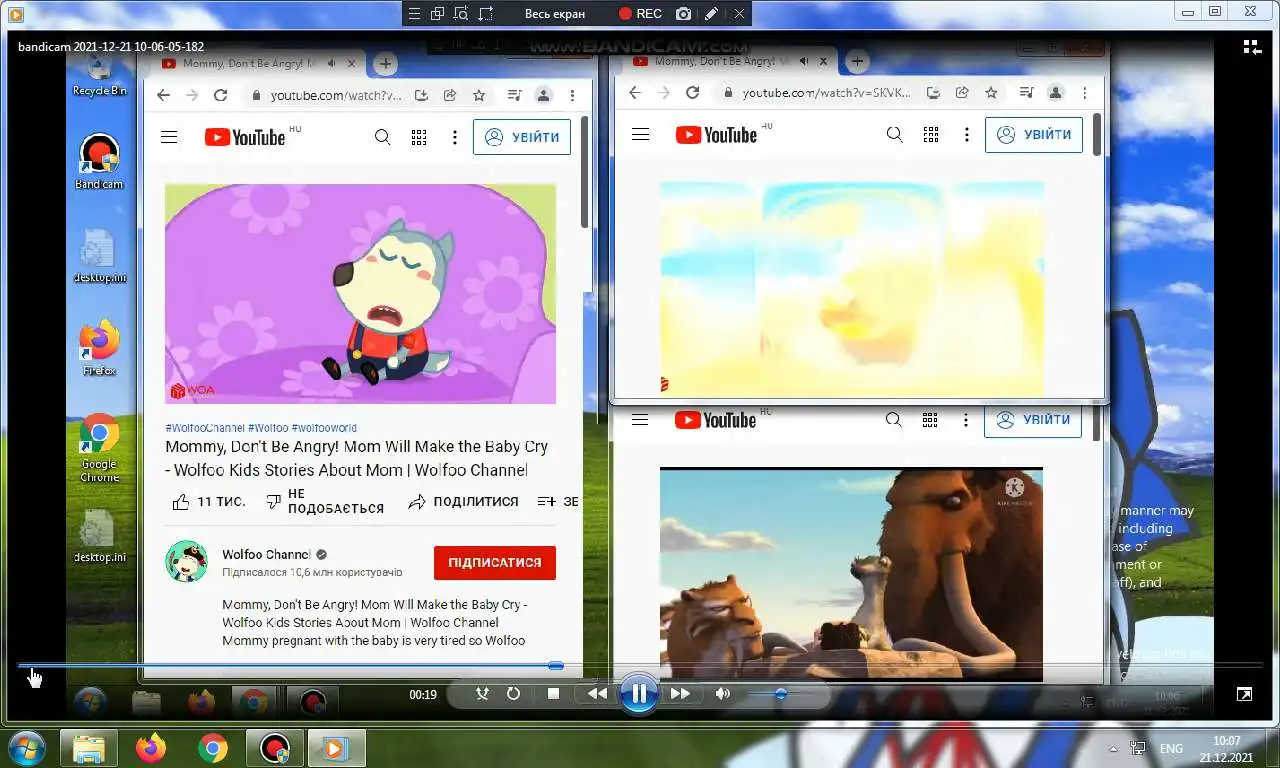This screenshot has width=1280, height=768.
Task: Open Wolfoo Channel avatar
Action: (x=186, y=561)
